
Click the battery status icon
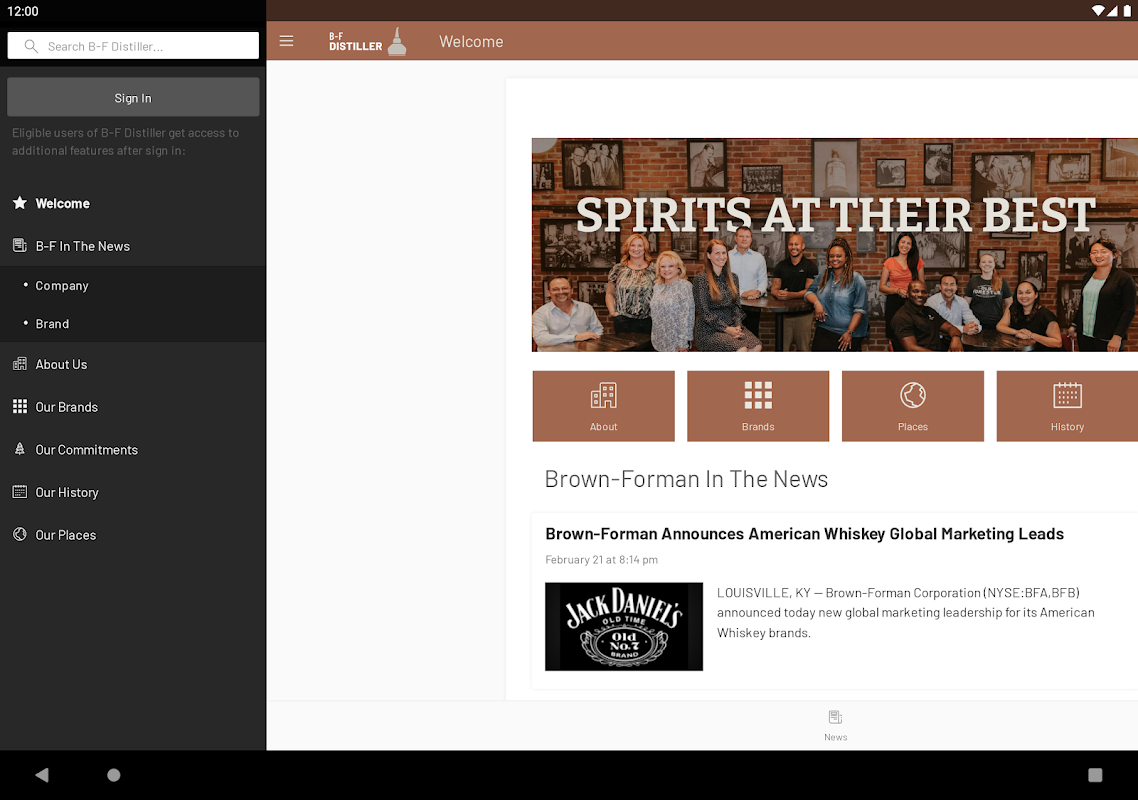tap(1127, 10)
